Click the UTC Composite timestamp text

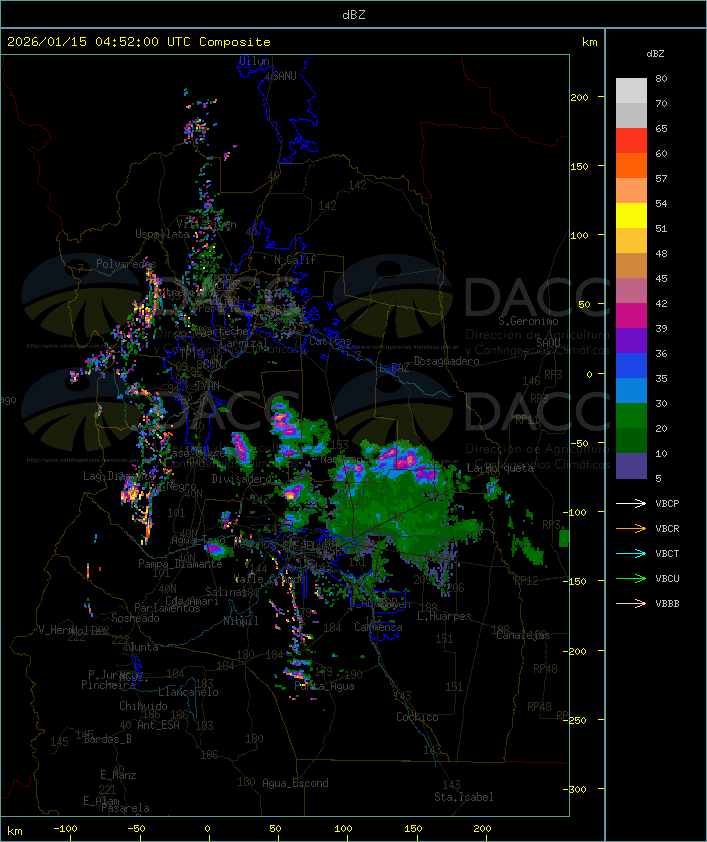pyautogui.click(x=138, y=42)
